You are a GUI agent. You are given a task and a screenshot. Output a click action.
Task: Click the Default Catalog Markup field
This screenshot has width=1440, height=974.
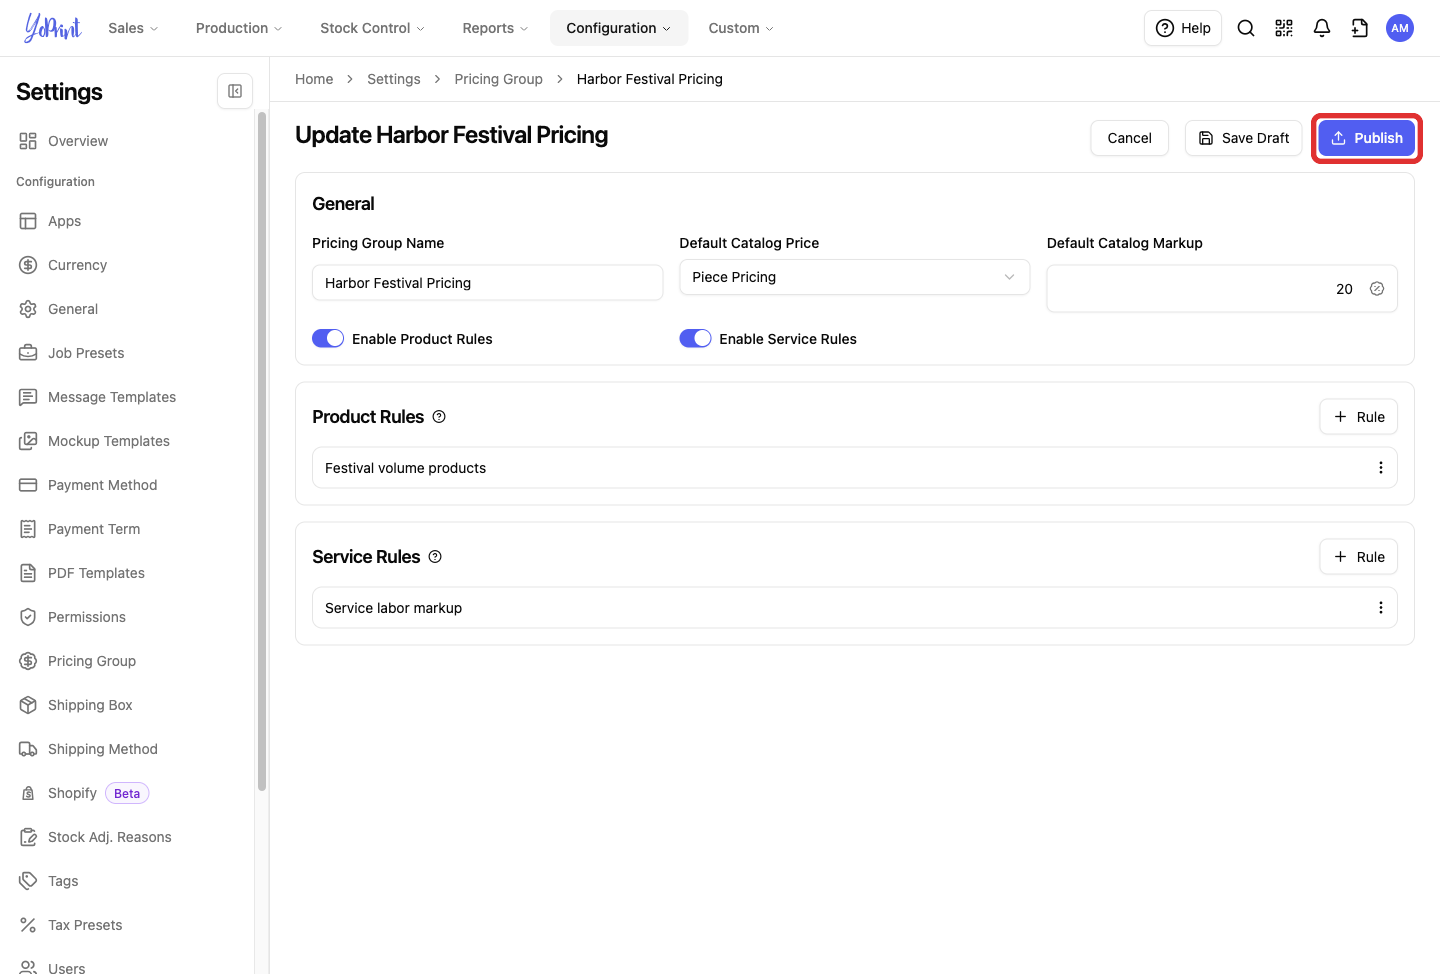click(x=1222, y=289)
